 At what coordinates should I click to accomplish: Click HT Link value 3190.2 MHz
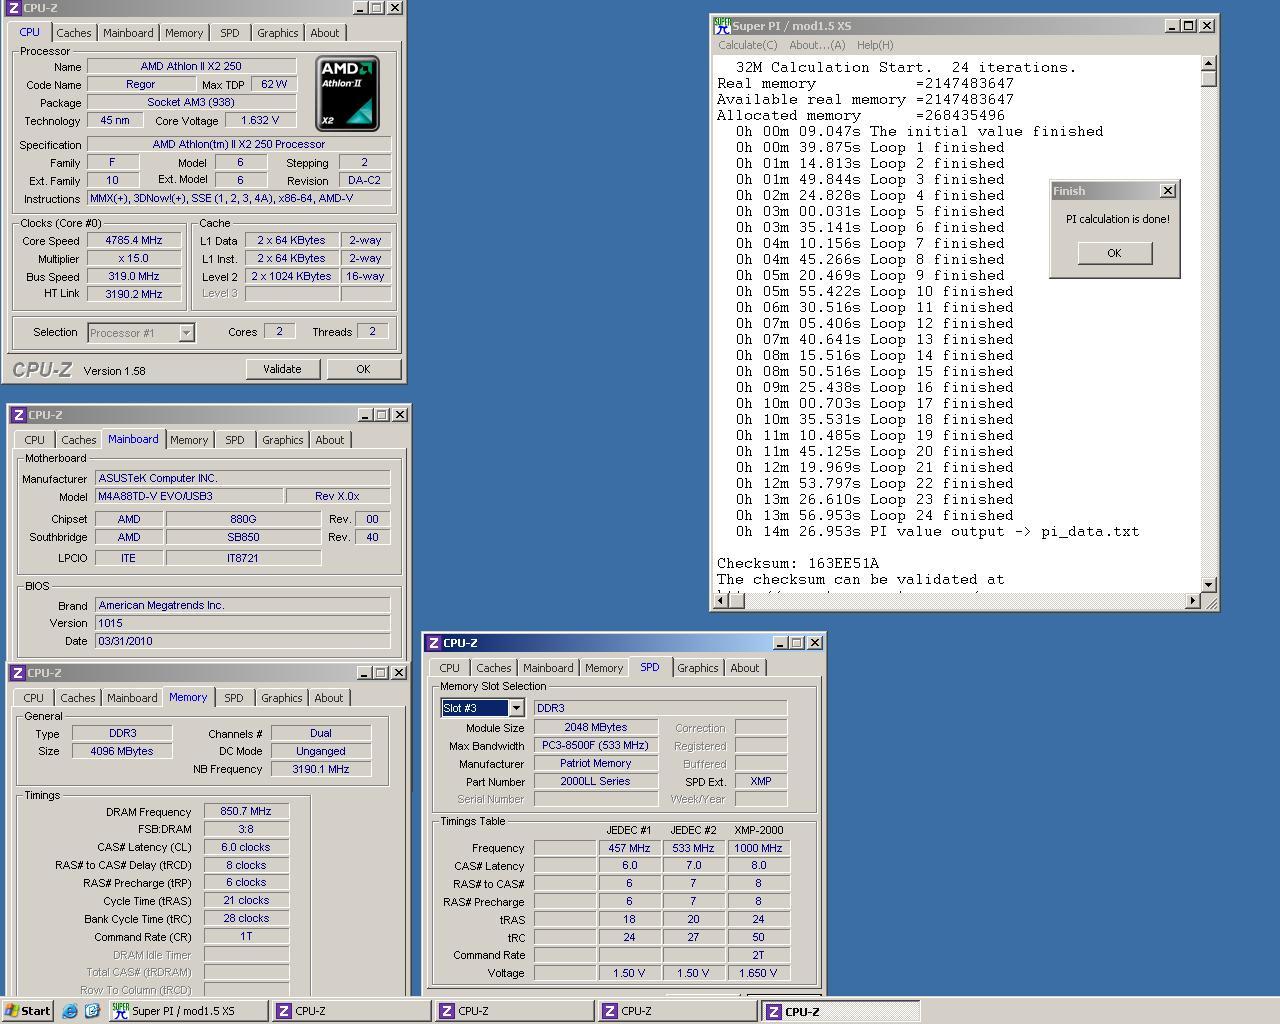point(134,294)
